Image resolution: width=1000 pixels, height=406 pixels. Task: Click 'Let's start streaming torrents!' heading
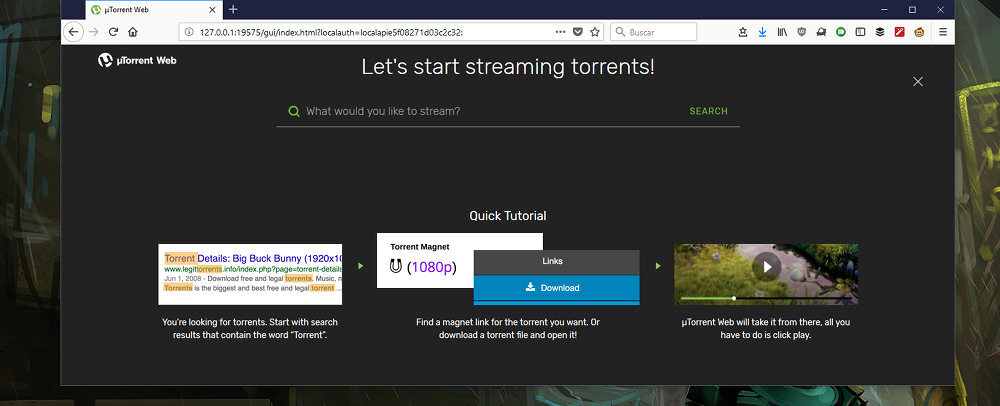click(508, 67)
